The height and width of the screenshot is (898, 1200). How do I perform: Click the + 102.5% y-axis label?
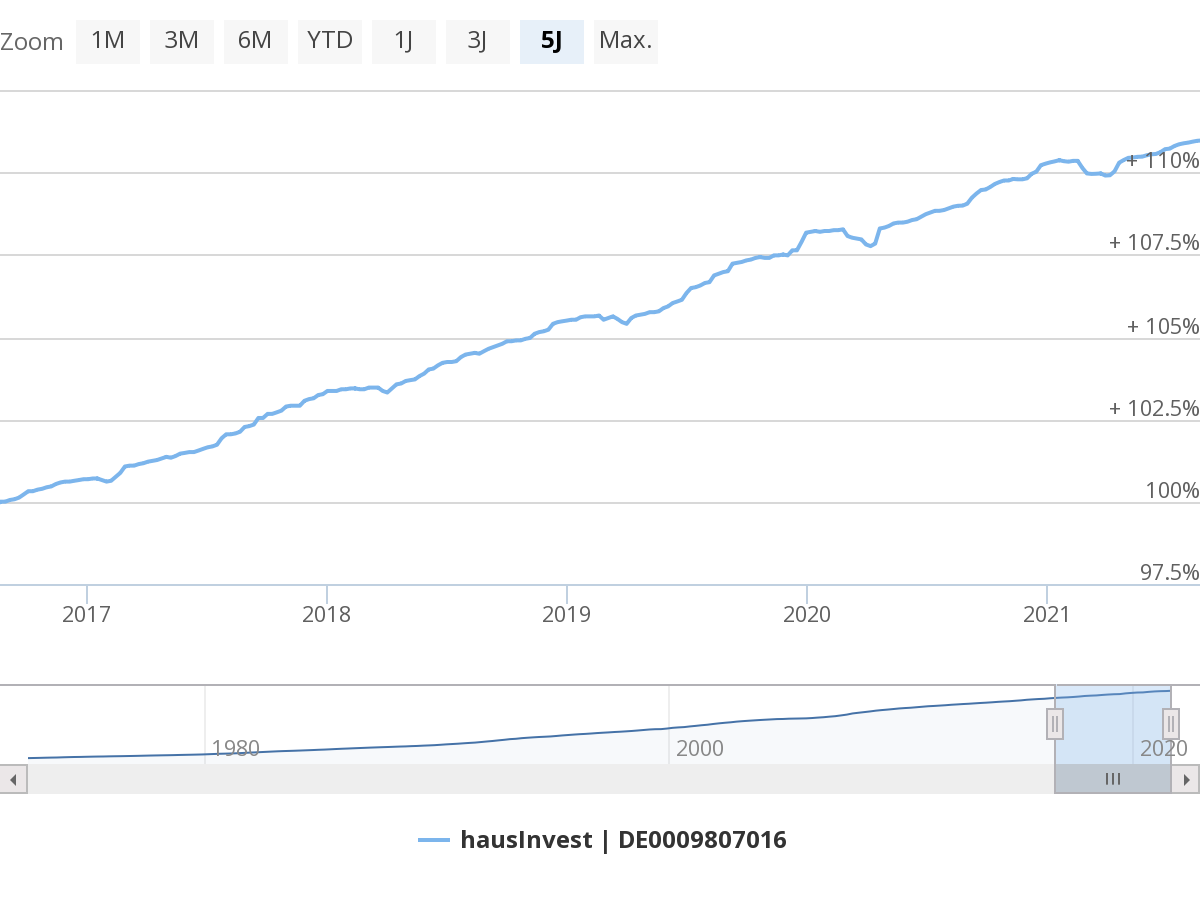pyautogui.click(x=1154, y=408)
